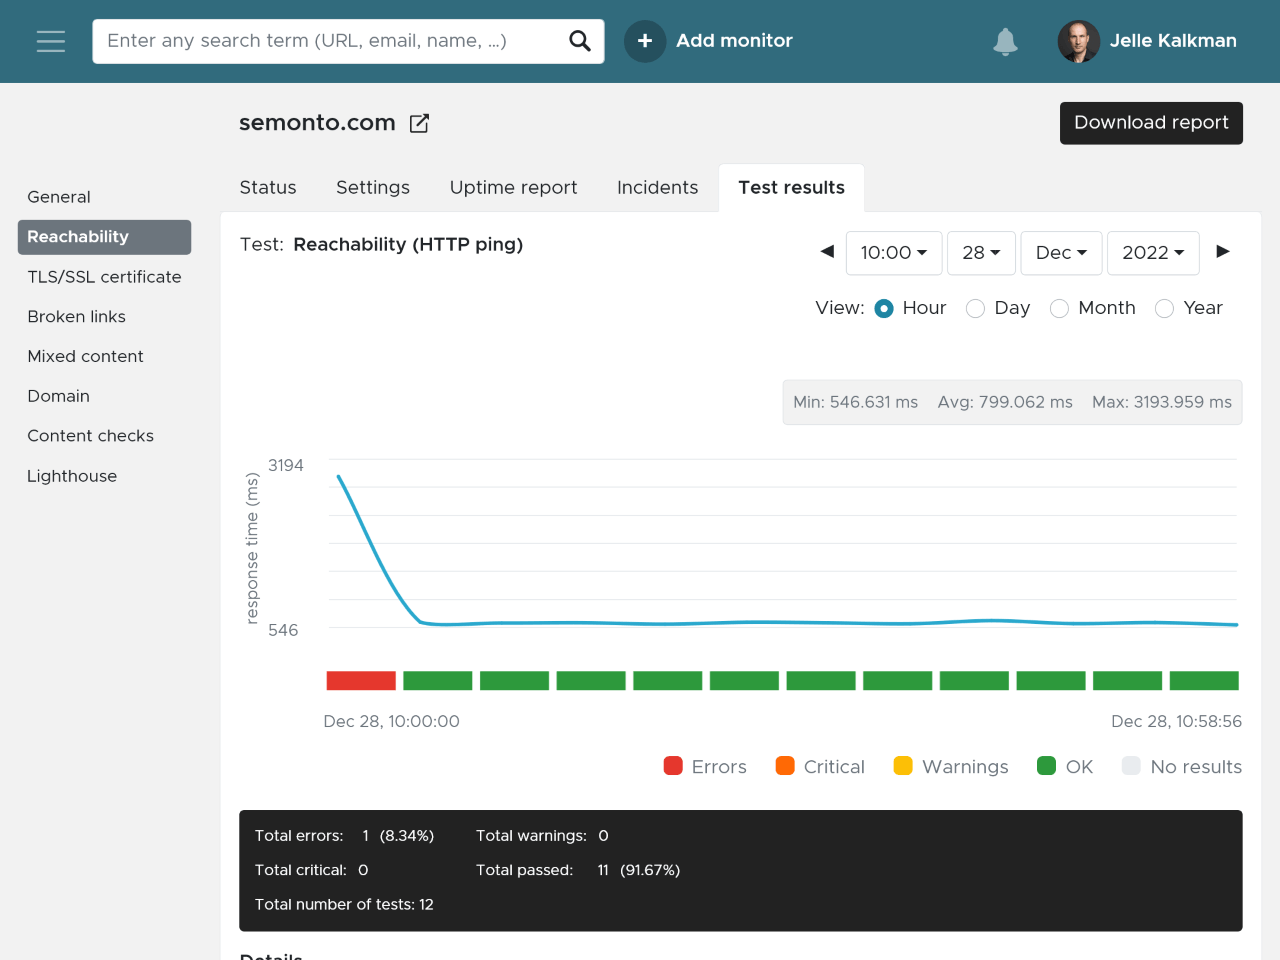This screenshot has width=1280, height=960.
Task: Open the Incidents tab
Action: [657, 188]
